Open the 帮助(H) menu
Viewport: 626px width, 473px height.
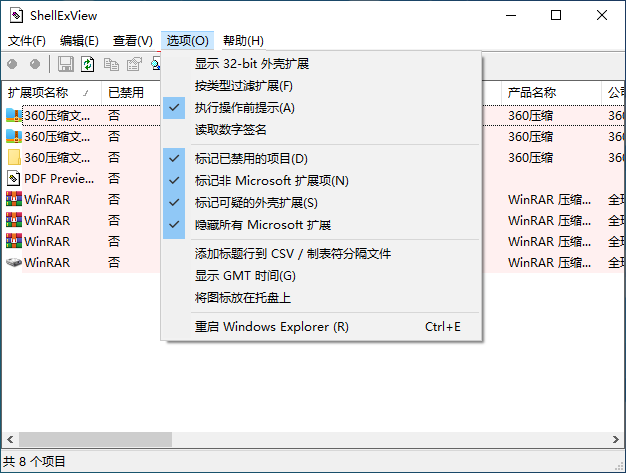[x=243, y=40]
